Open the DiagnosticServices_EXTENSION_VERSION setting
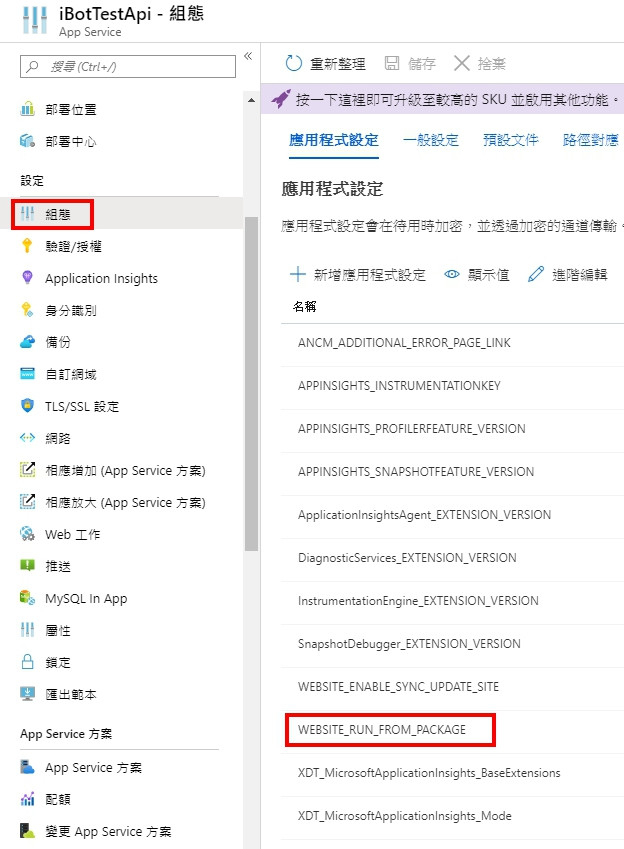Viewport: 624px width, 849px height. (407, 557)
